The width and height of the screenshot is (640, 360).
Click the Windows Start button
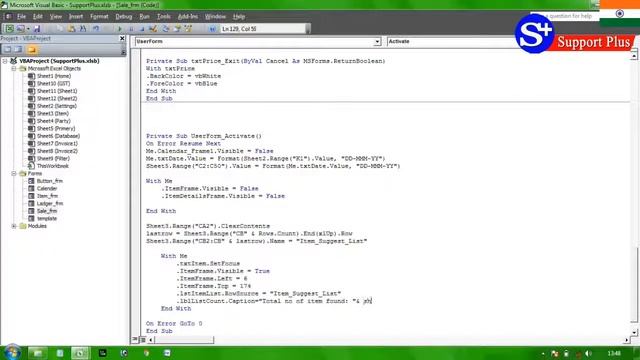click(x=12, y=352)
